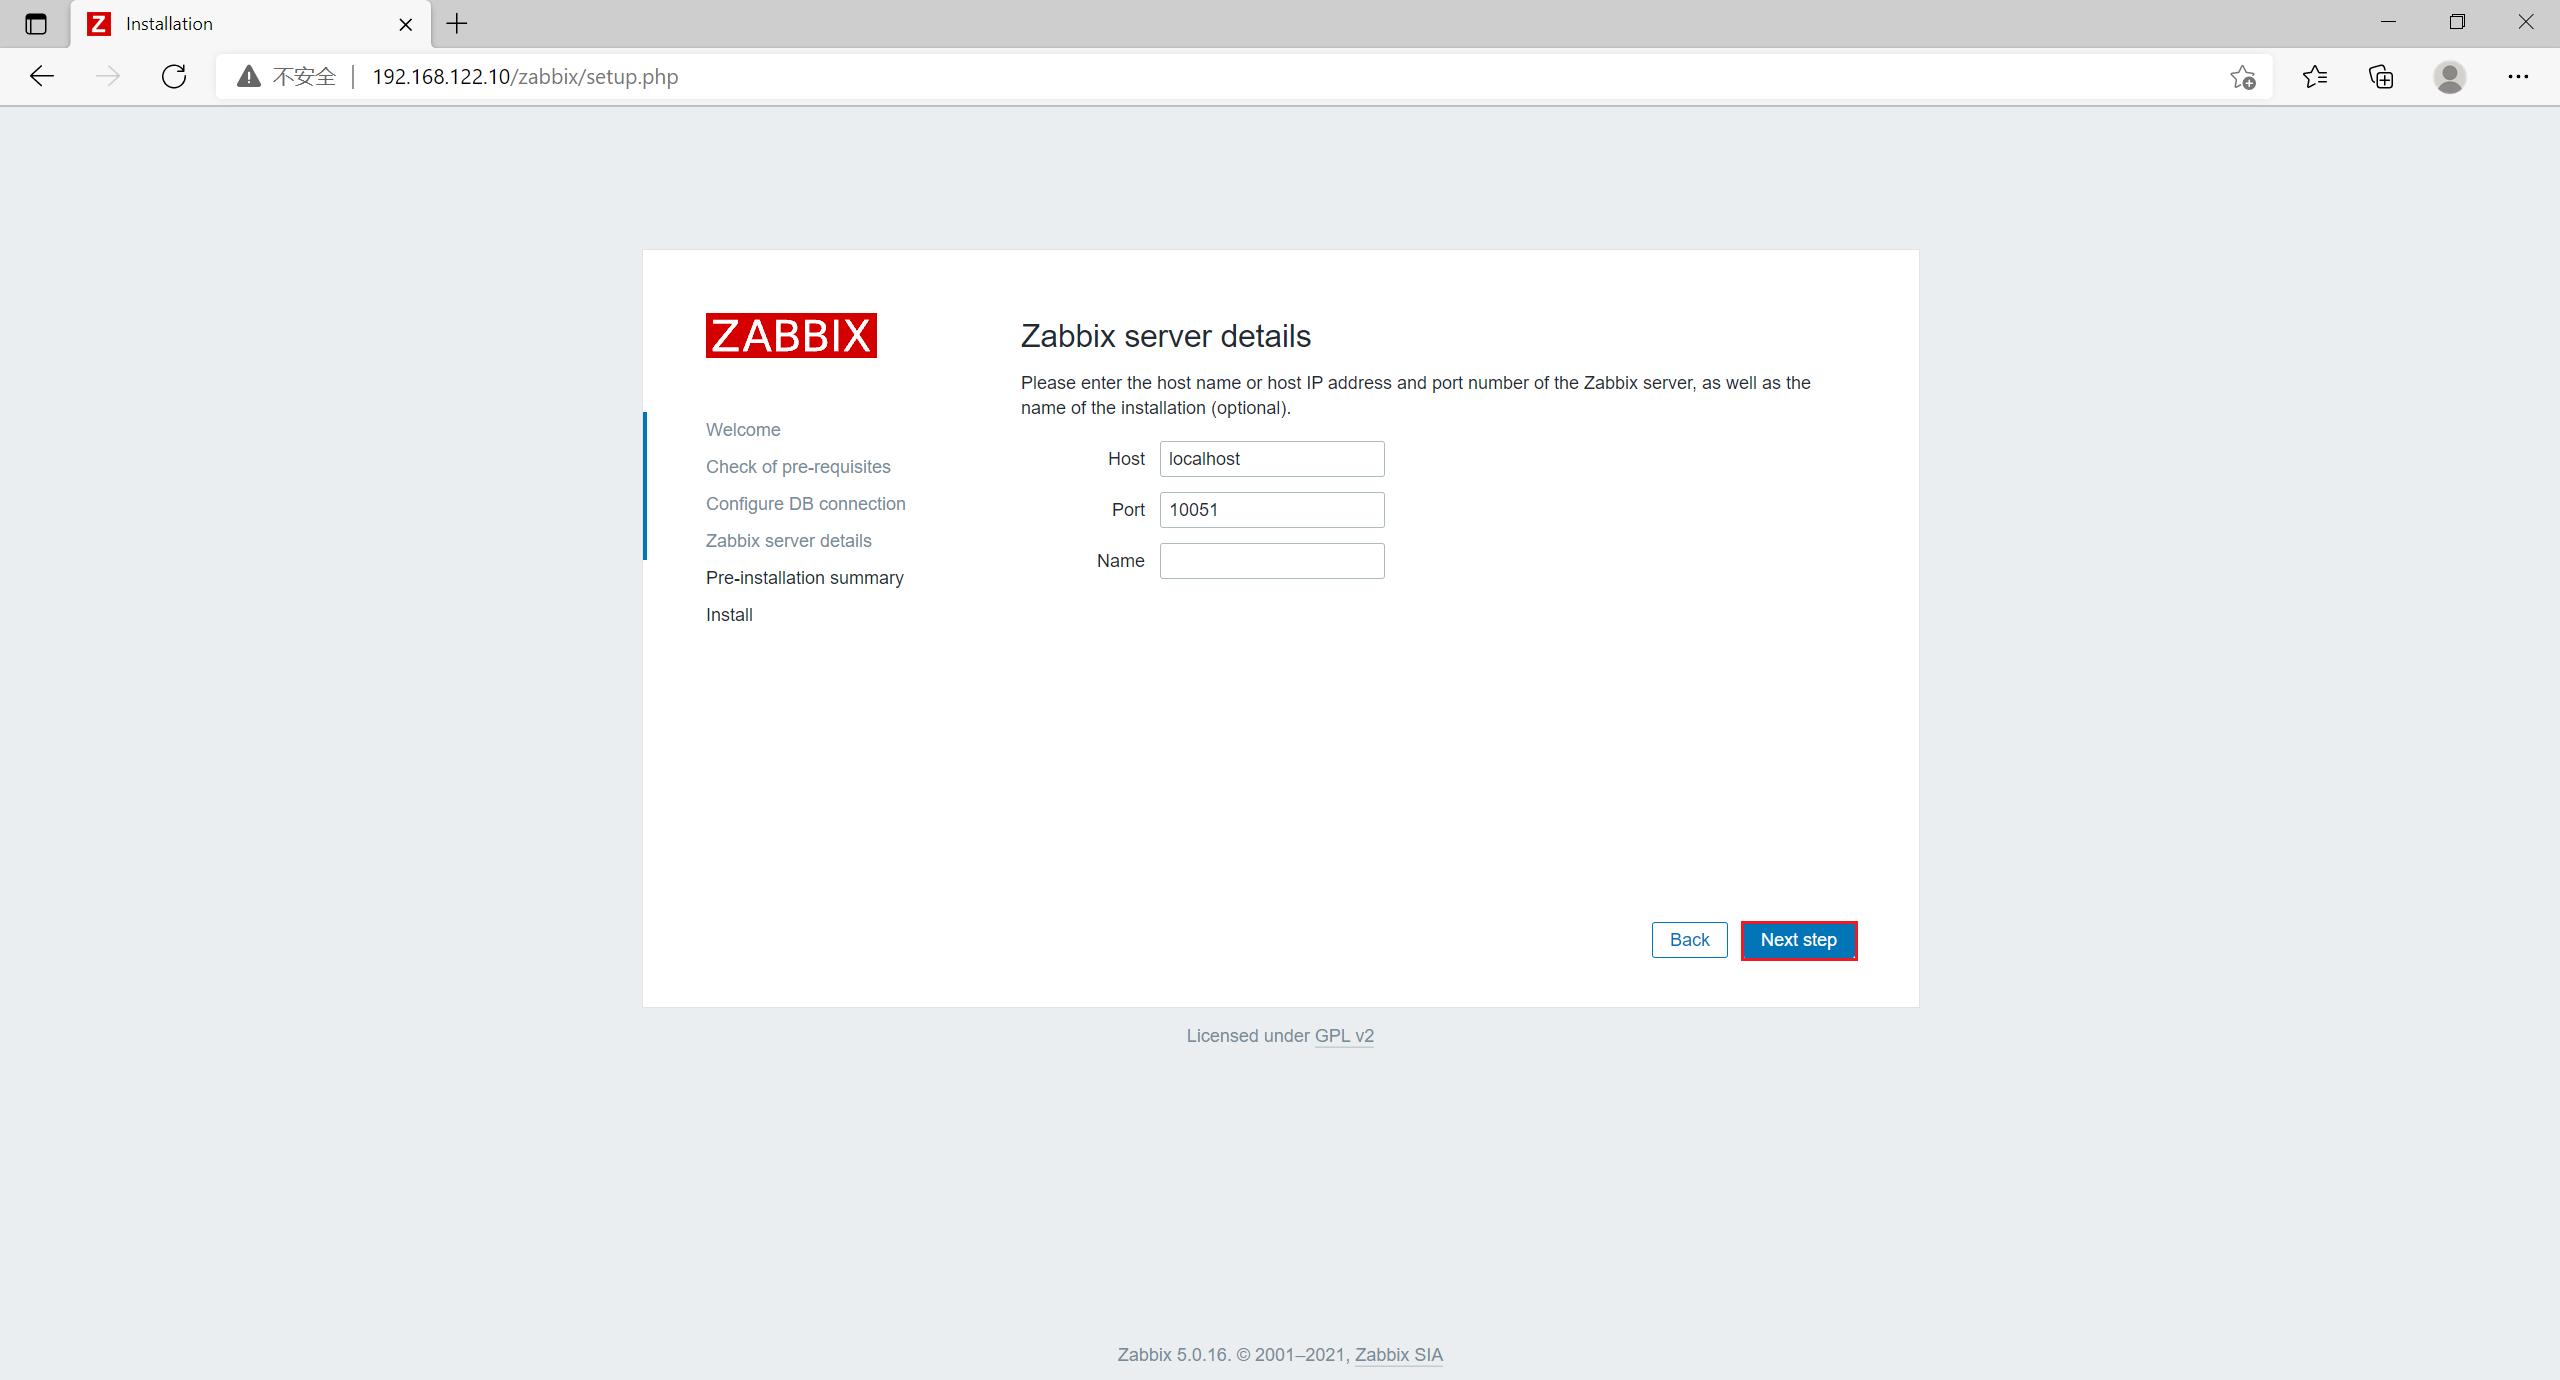Select Check of pre-requisites step
The height and width of the screenshot is (1380, 2560).
tap(798, 467)
